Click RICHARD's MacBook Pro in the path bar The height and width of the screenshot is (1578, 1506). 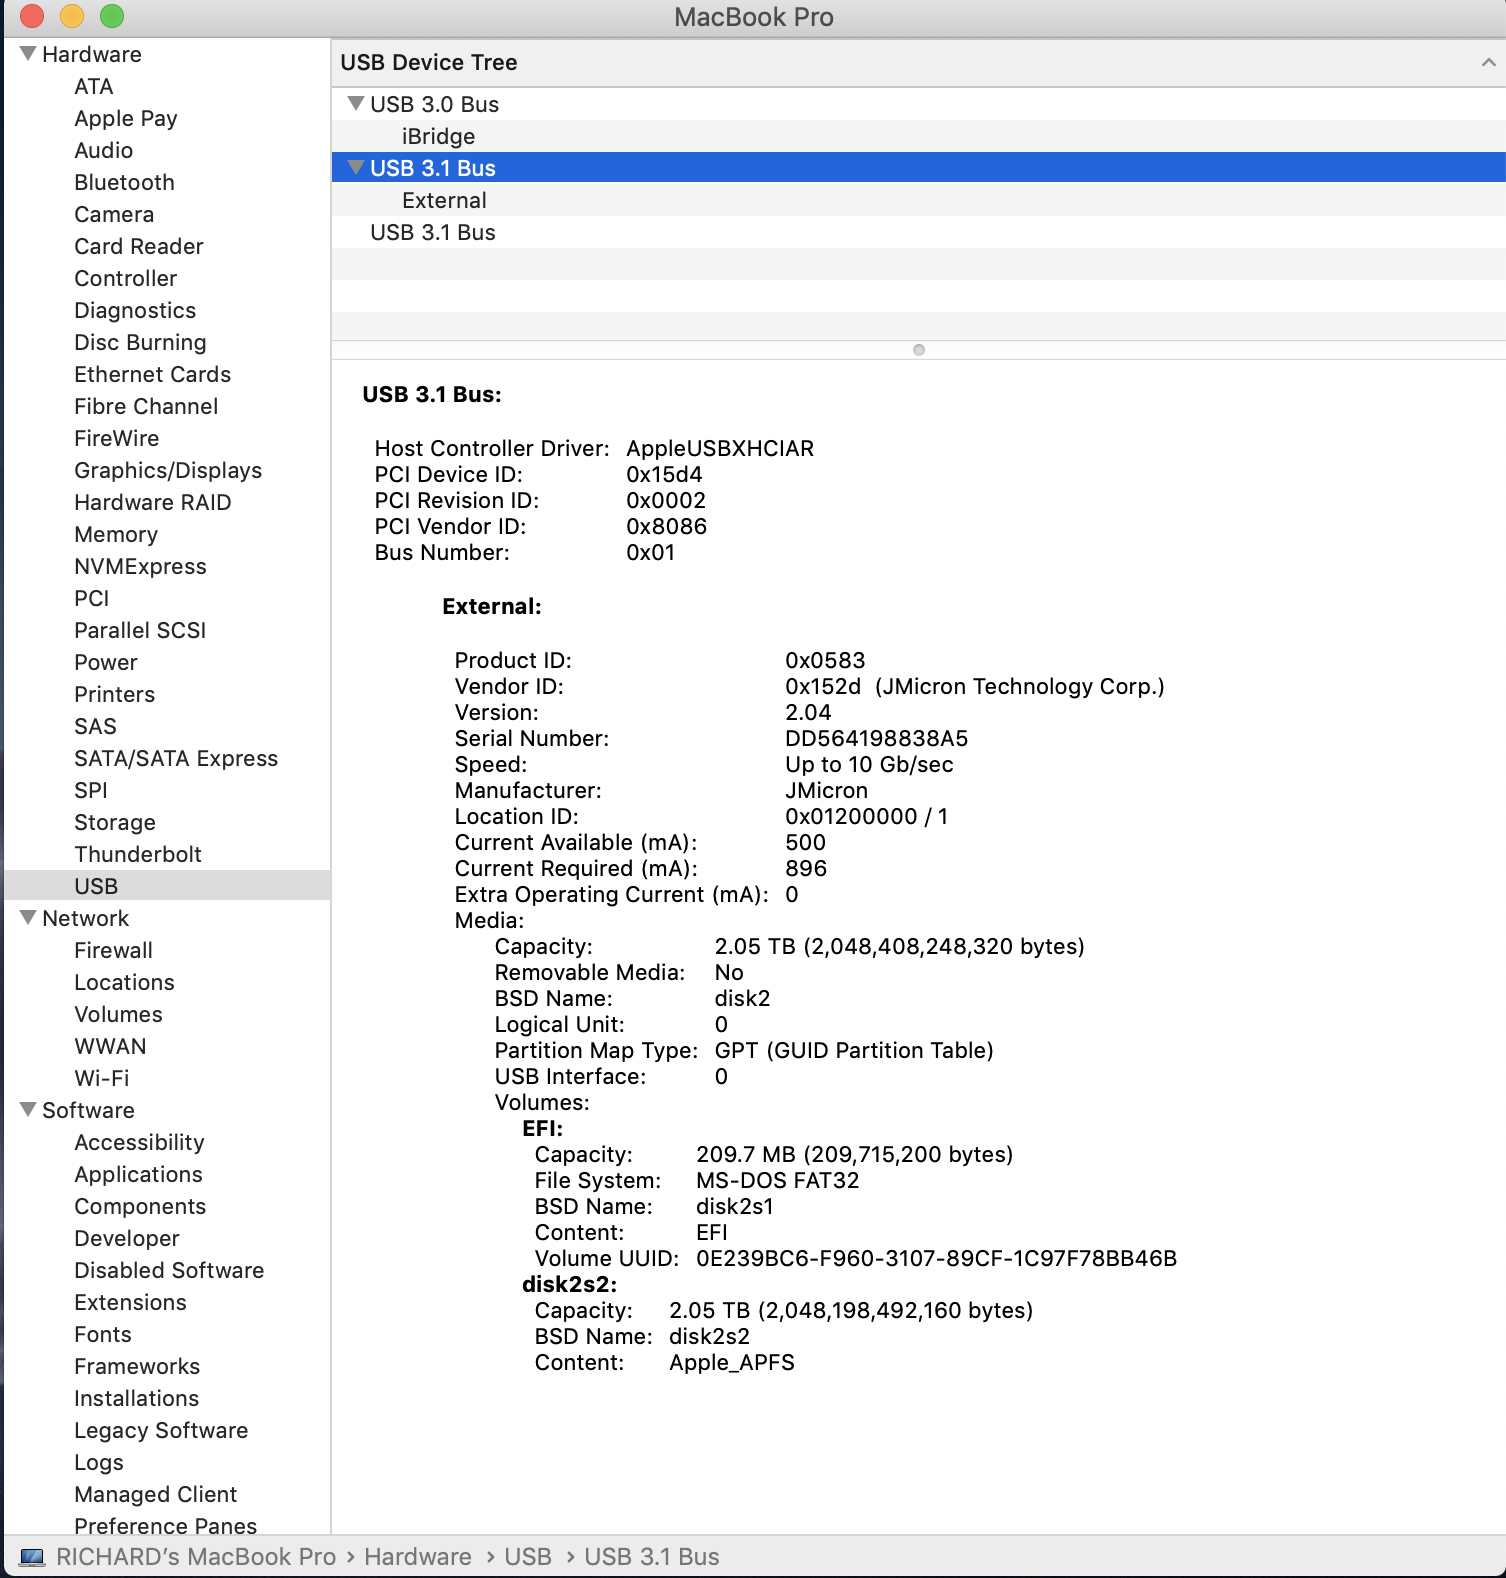tap(196, 1557)
